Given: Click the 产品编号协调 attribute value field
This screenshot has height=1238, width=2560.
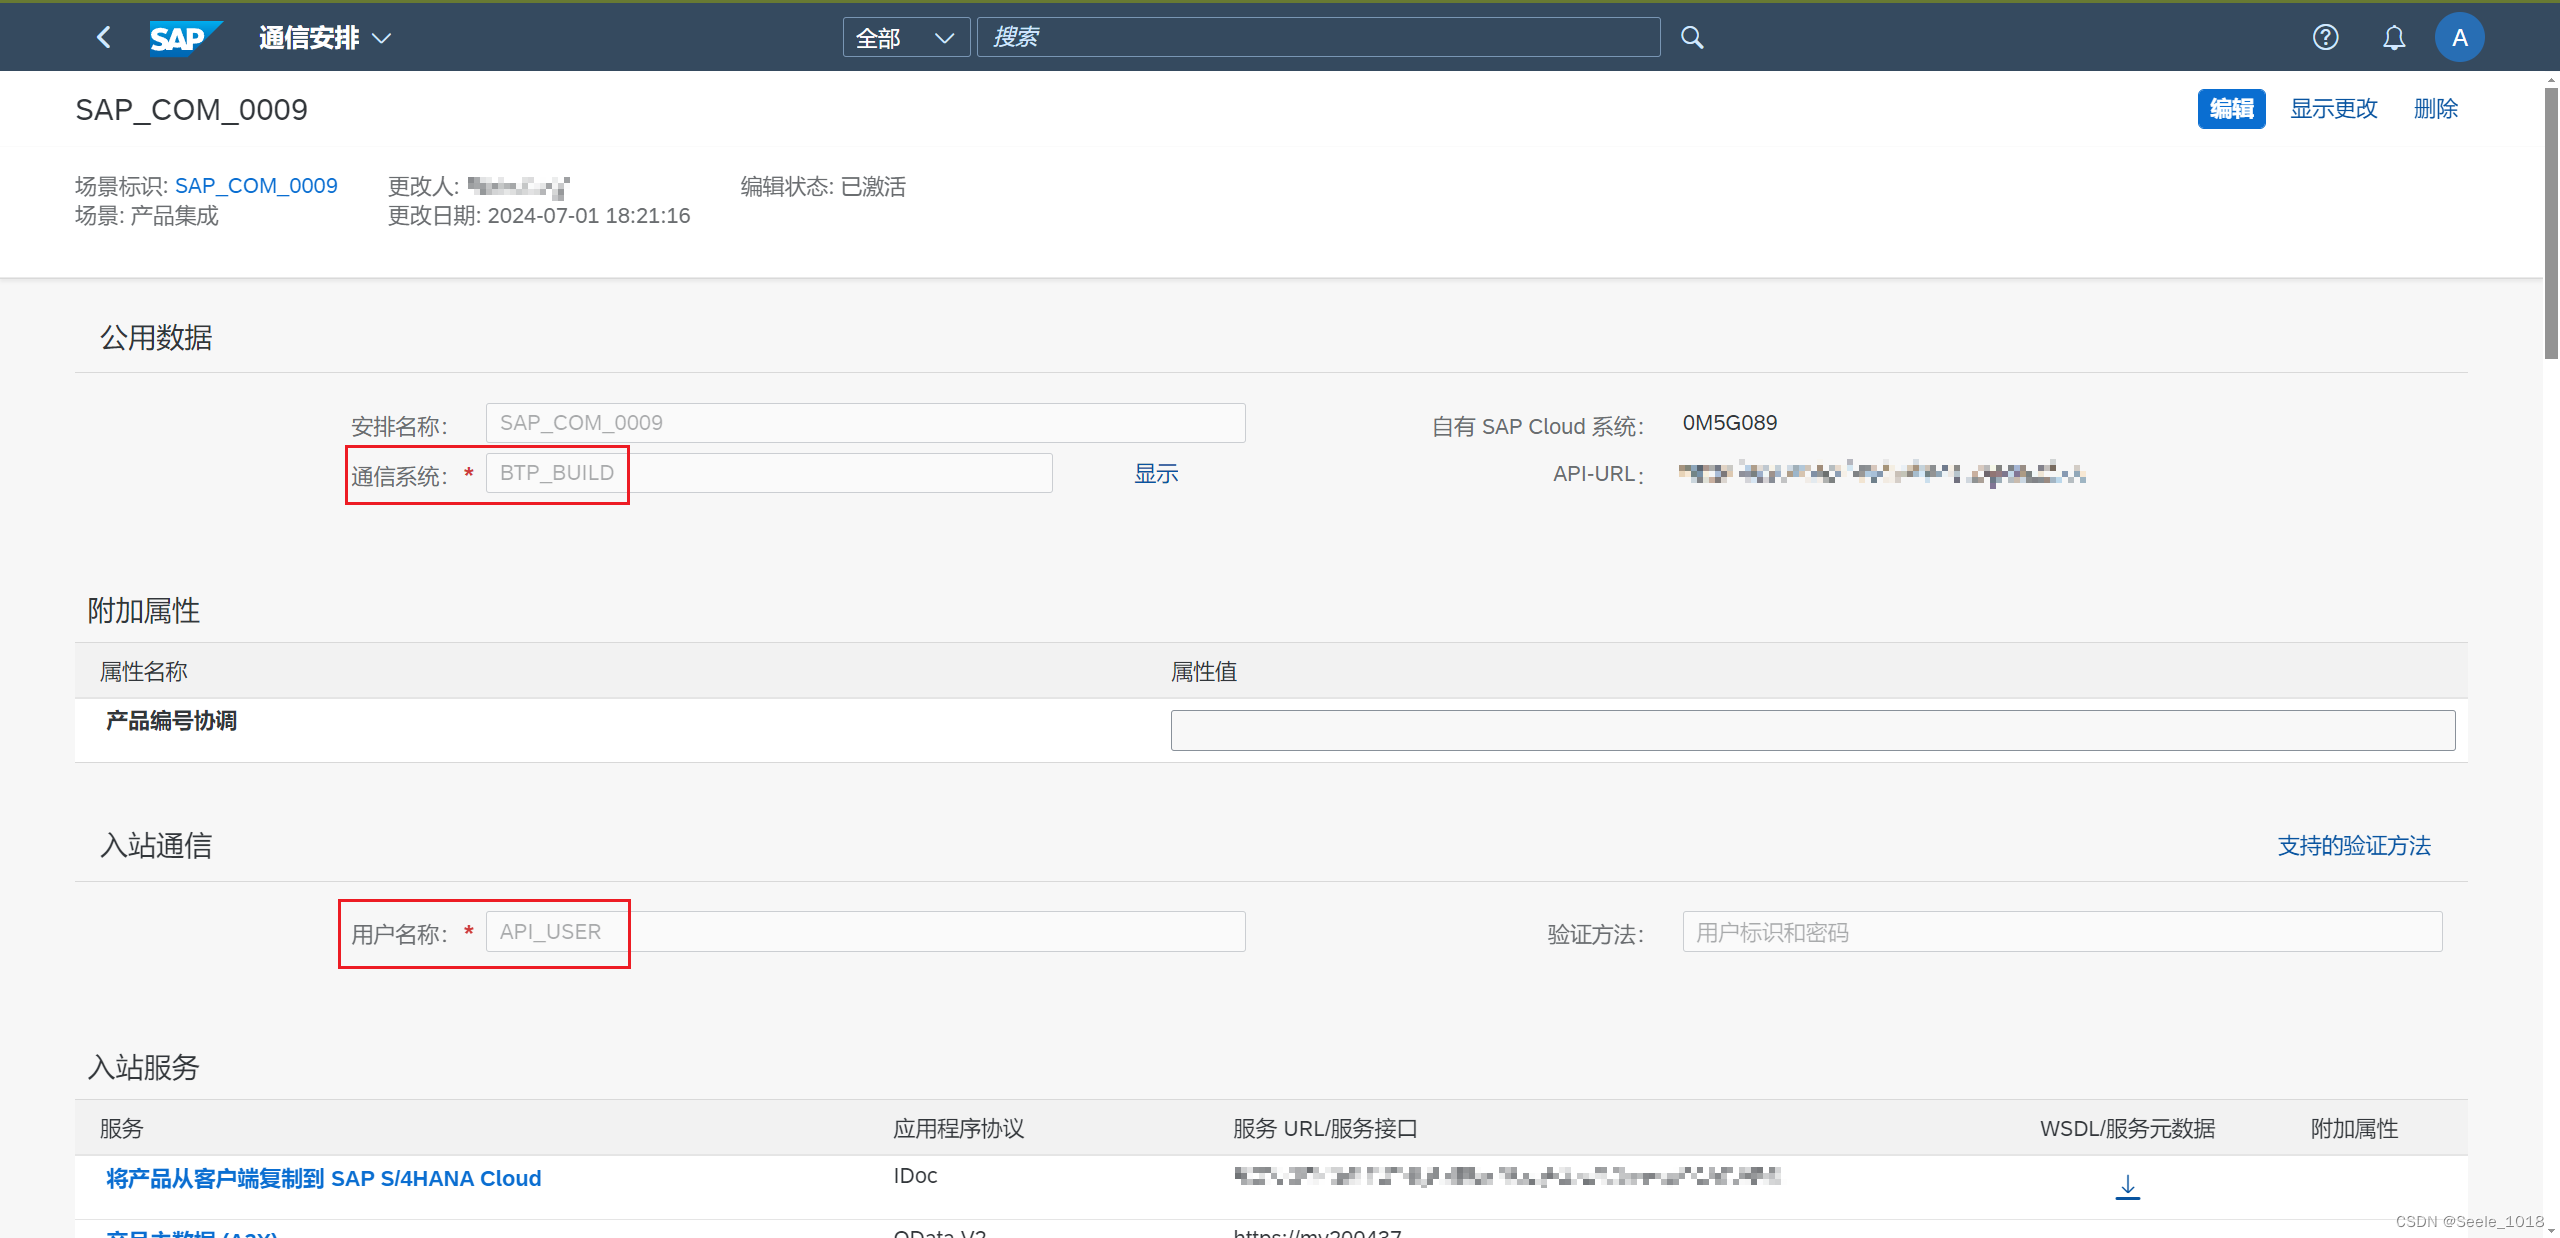Looking at the screenshot, I should (x=1812, y=730).
